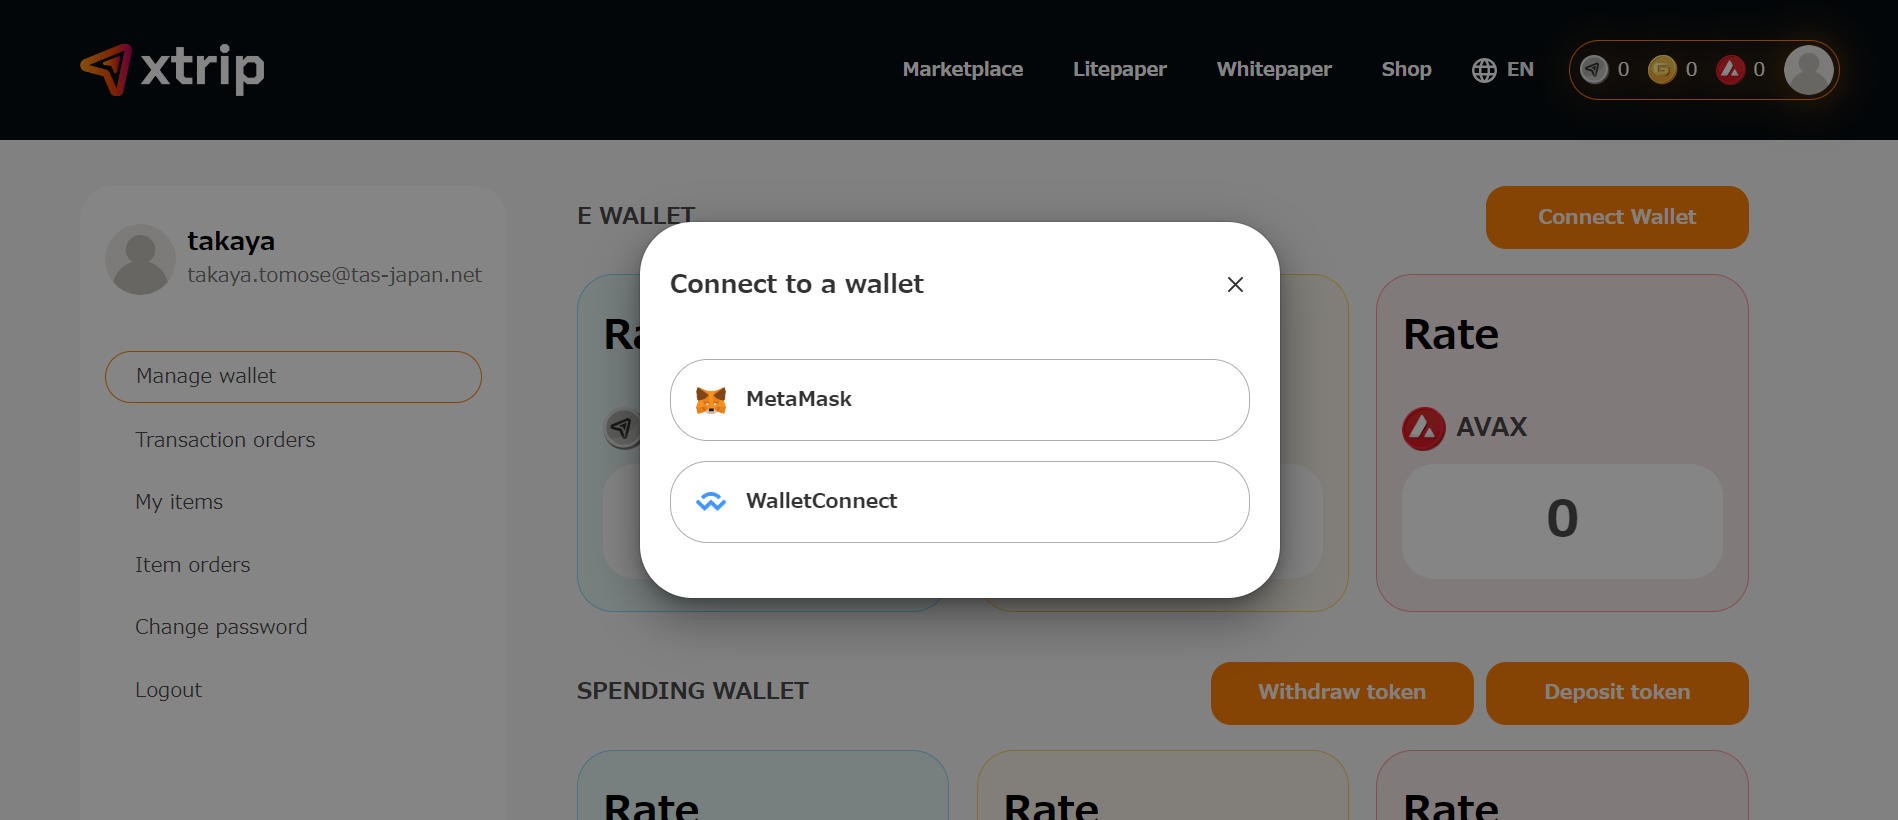Image resolution: width=1898 pixels, height=820 pixels.
Task: Click the gray token icon in header
Action: coord(1594,70)
